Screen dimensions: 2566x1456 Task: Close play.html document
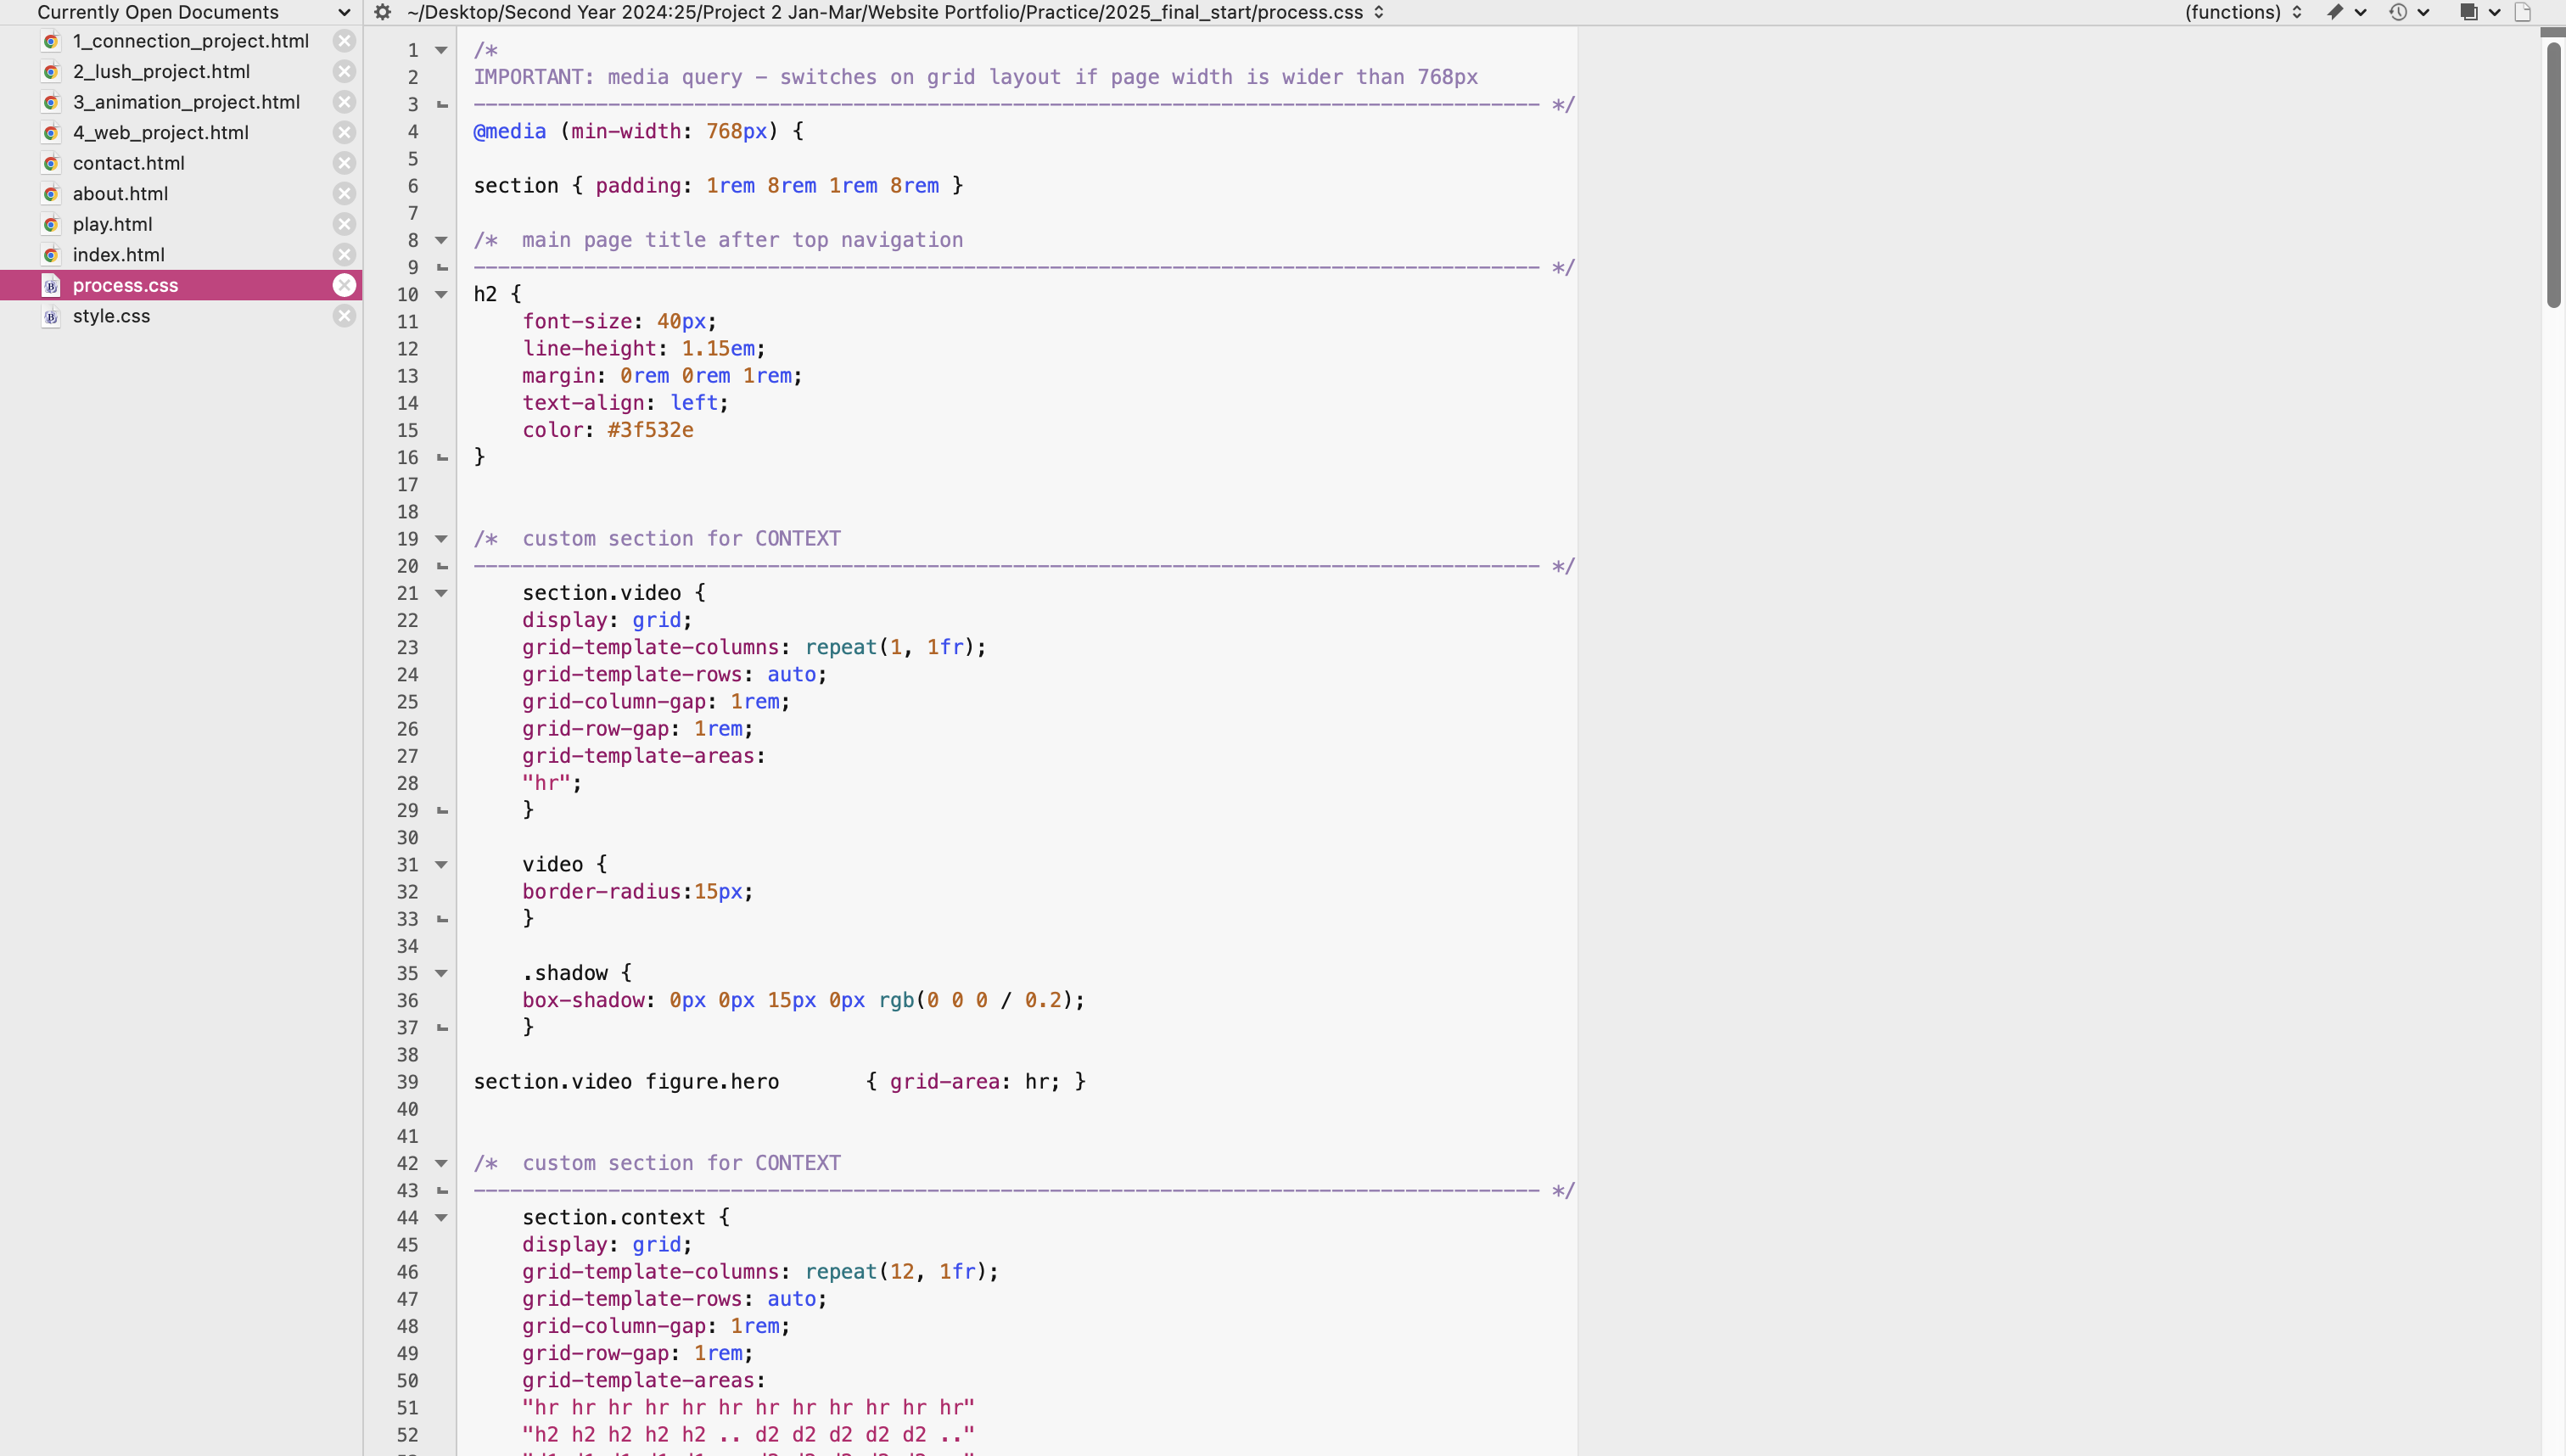pos(344,224)
